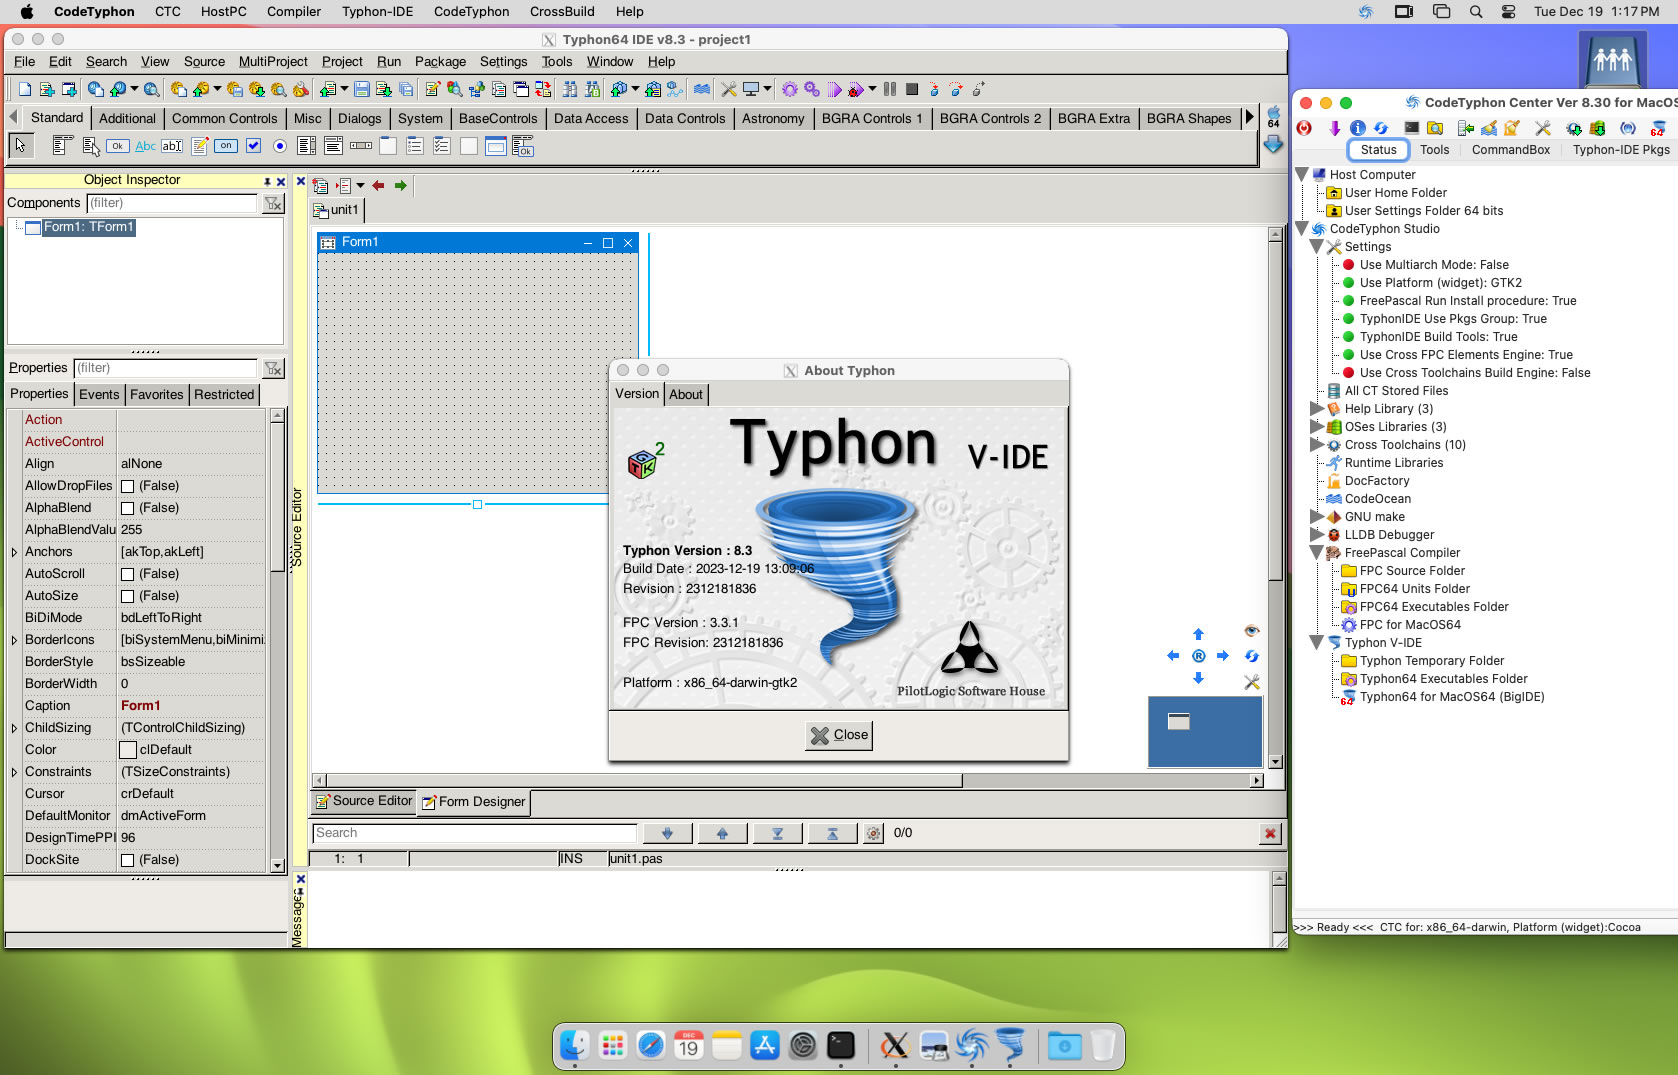Expand the Constraints property

[x=14, y=772]
